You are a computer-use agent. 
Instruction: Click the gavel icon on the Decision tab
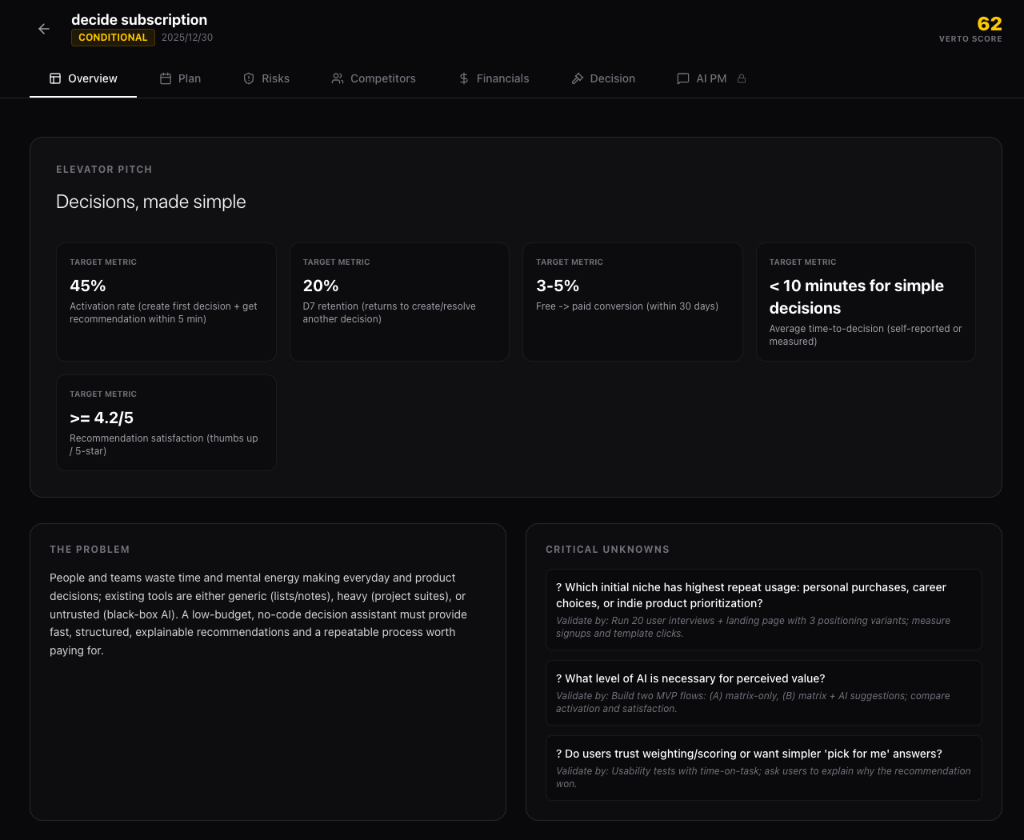tap(577, 78)
